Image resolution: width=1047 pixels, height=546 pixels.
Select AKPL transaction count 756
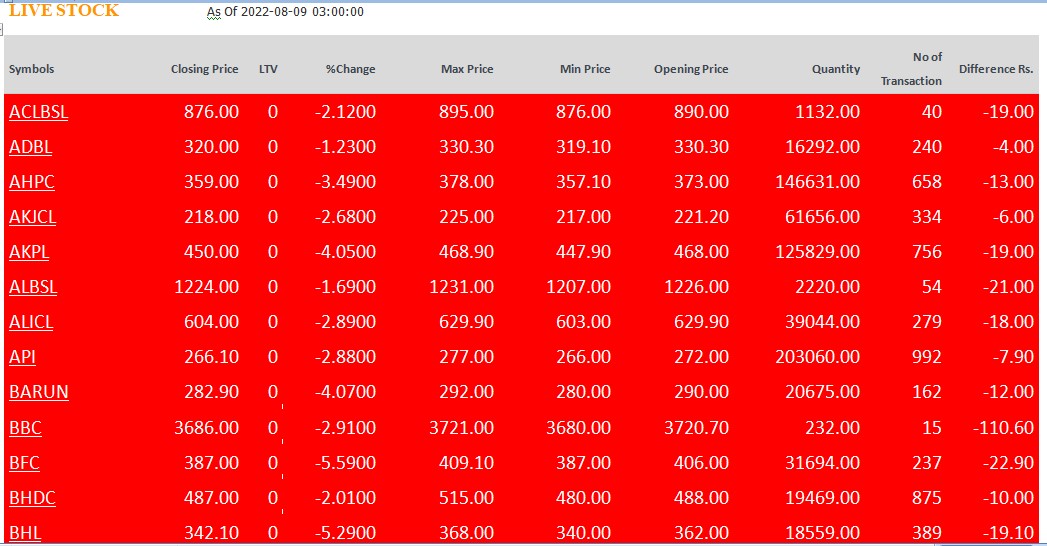click(x=927, y=252)
